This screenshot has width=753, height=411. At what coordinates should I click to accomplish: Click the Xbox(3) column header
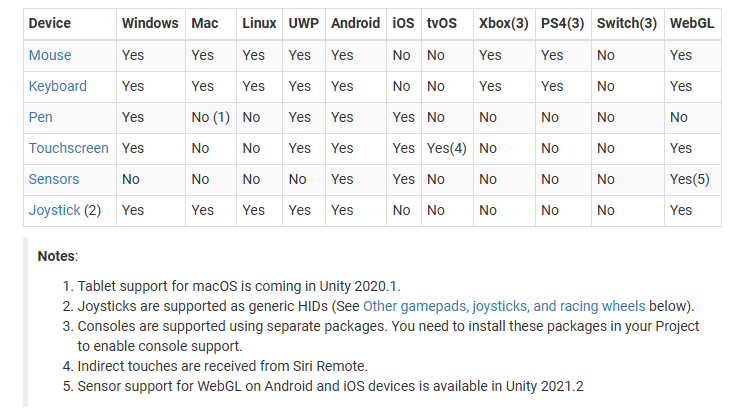pyautogui.click(x=503, y=23)
